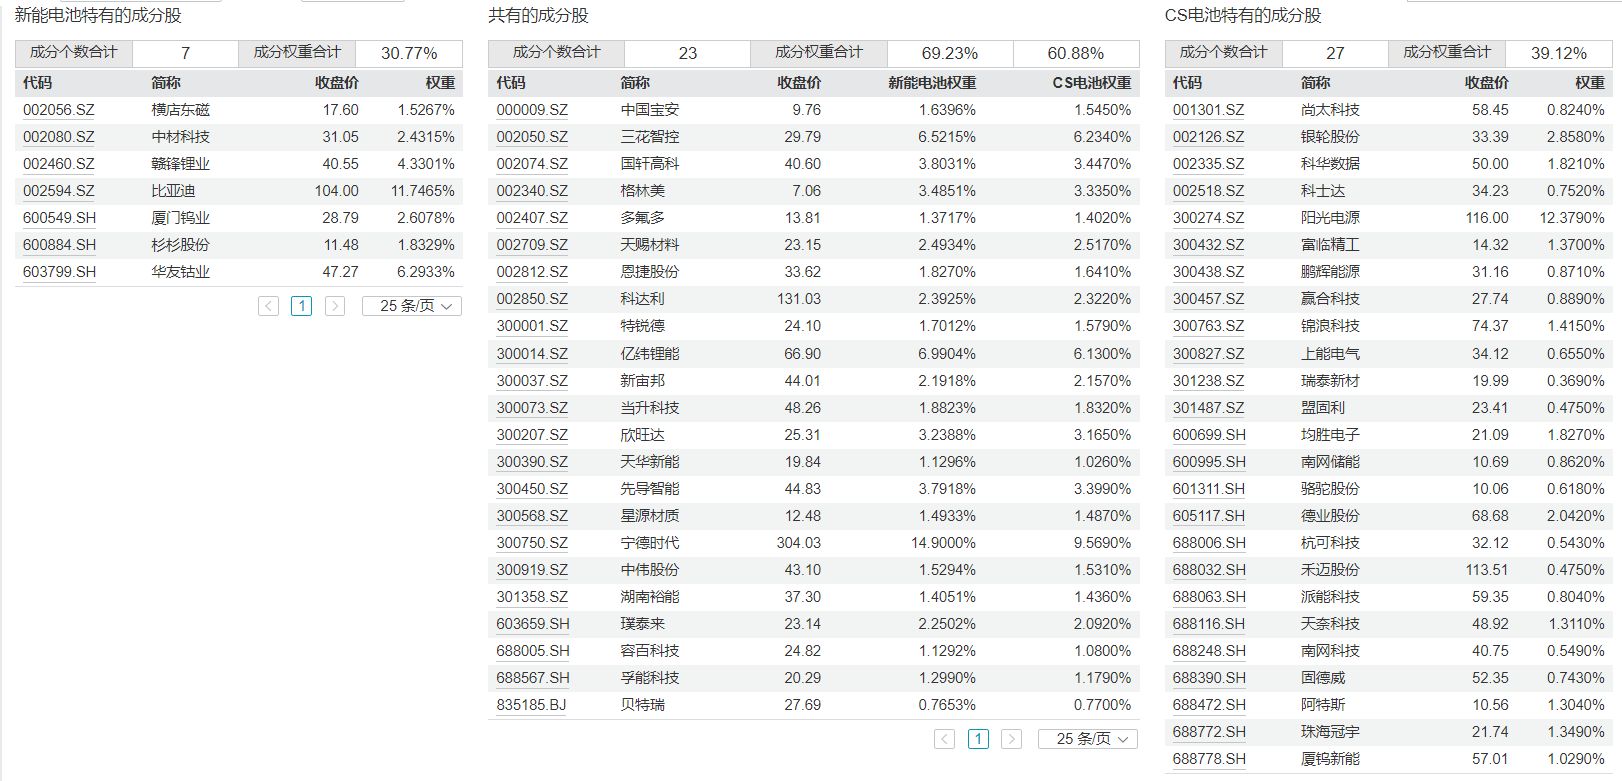Open stock code 002460.SZ link
The width and height of the screenshot is (1622, 781).
59,164
